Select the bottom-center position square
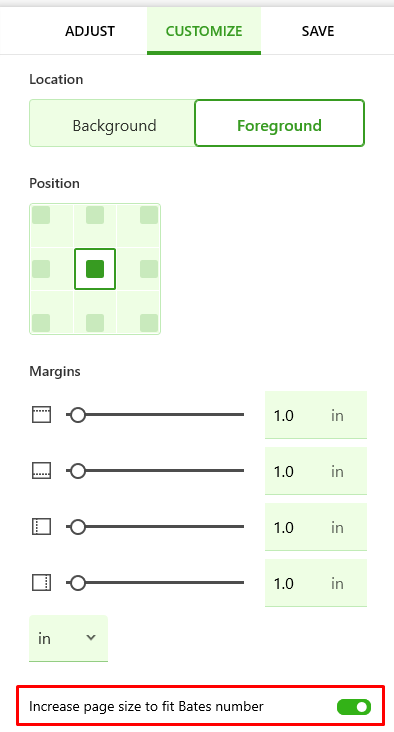Screen dimensions: 394x732 (x=95, y=323)
